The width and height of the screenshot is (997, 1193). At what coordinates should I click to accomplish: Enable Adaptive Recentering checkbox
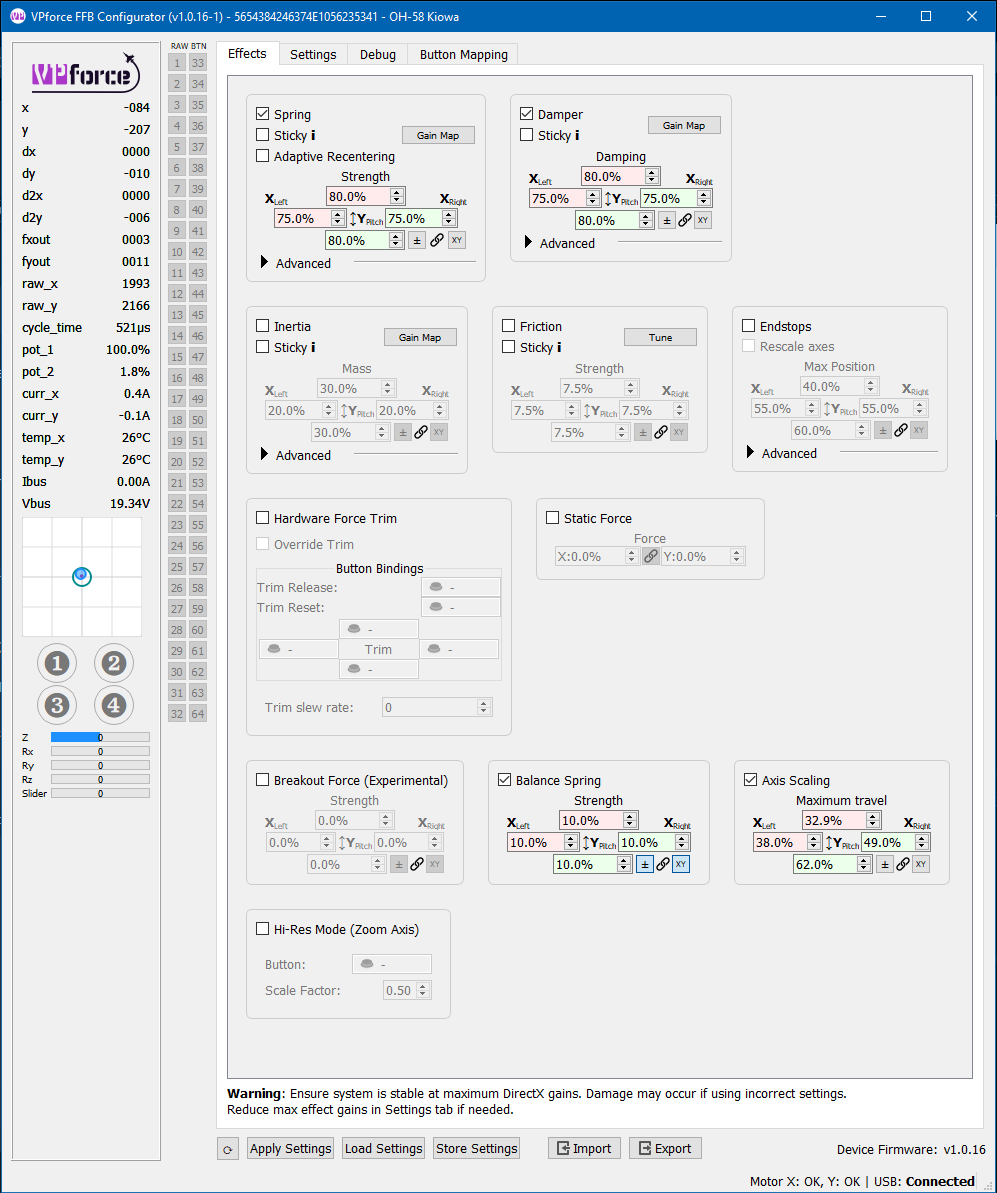point(263,156)
